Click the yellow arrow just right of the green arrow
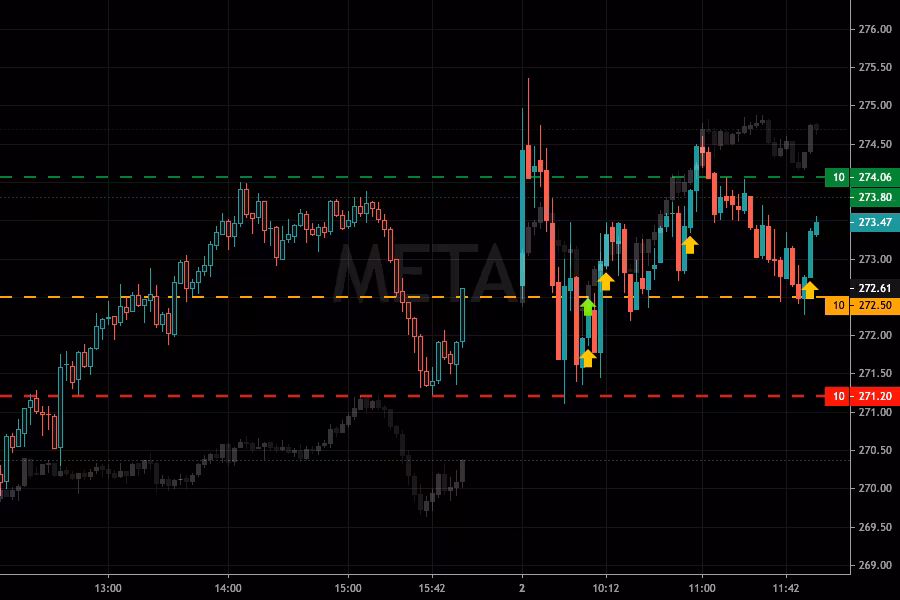Image resolution: width=900 pixels, height=600 pixels. pos(606,281)
